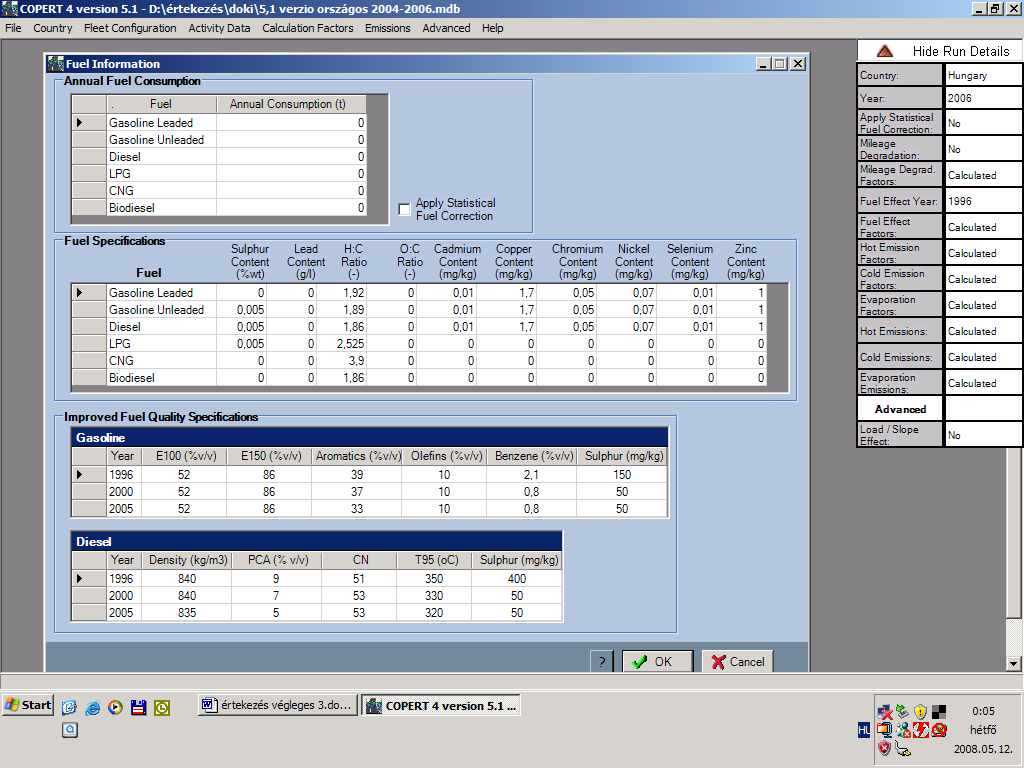
Task: Open the Help menu
Action: pyautogui.click(x=492, y=28)
